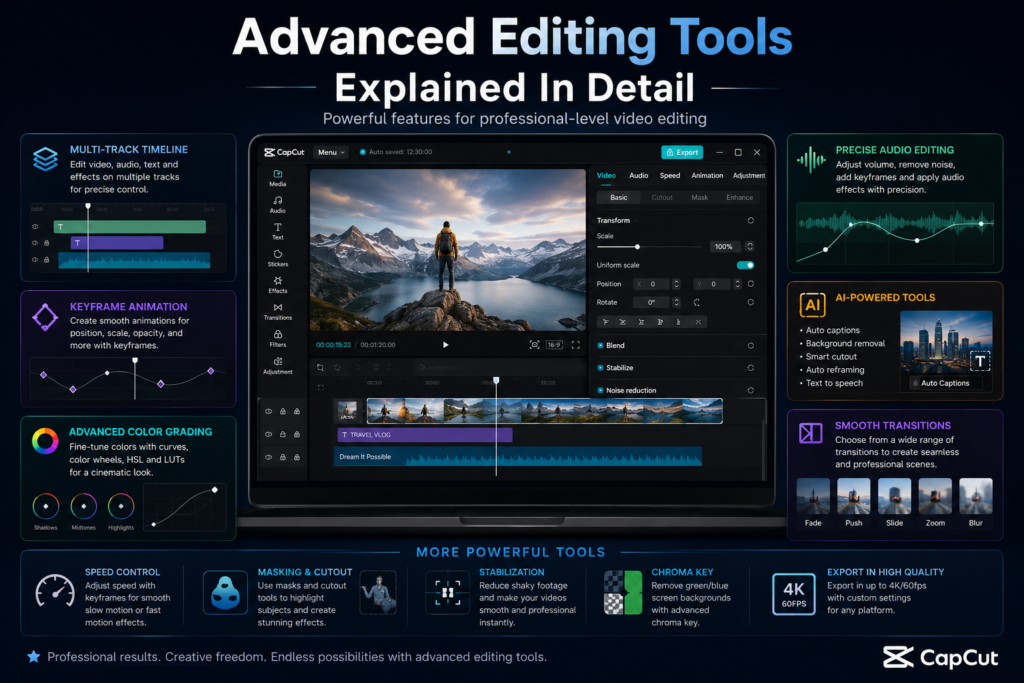This screenshot has width=1024, height=683.
Task: Click the first timeline toolbar crop icon
Action: coord(320,368)
